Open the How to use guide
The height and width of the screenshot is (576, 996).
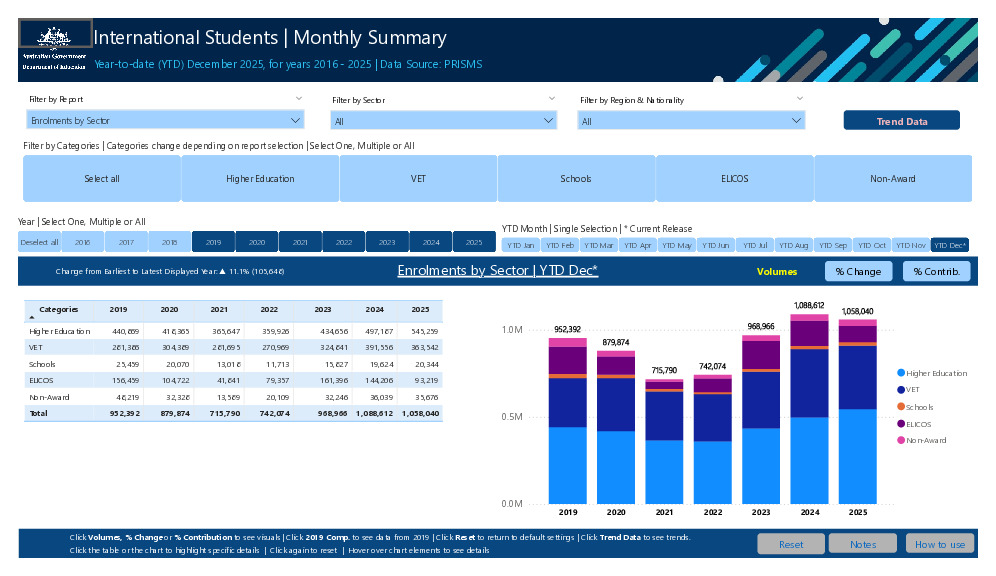tap(939, 543)
